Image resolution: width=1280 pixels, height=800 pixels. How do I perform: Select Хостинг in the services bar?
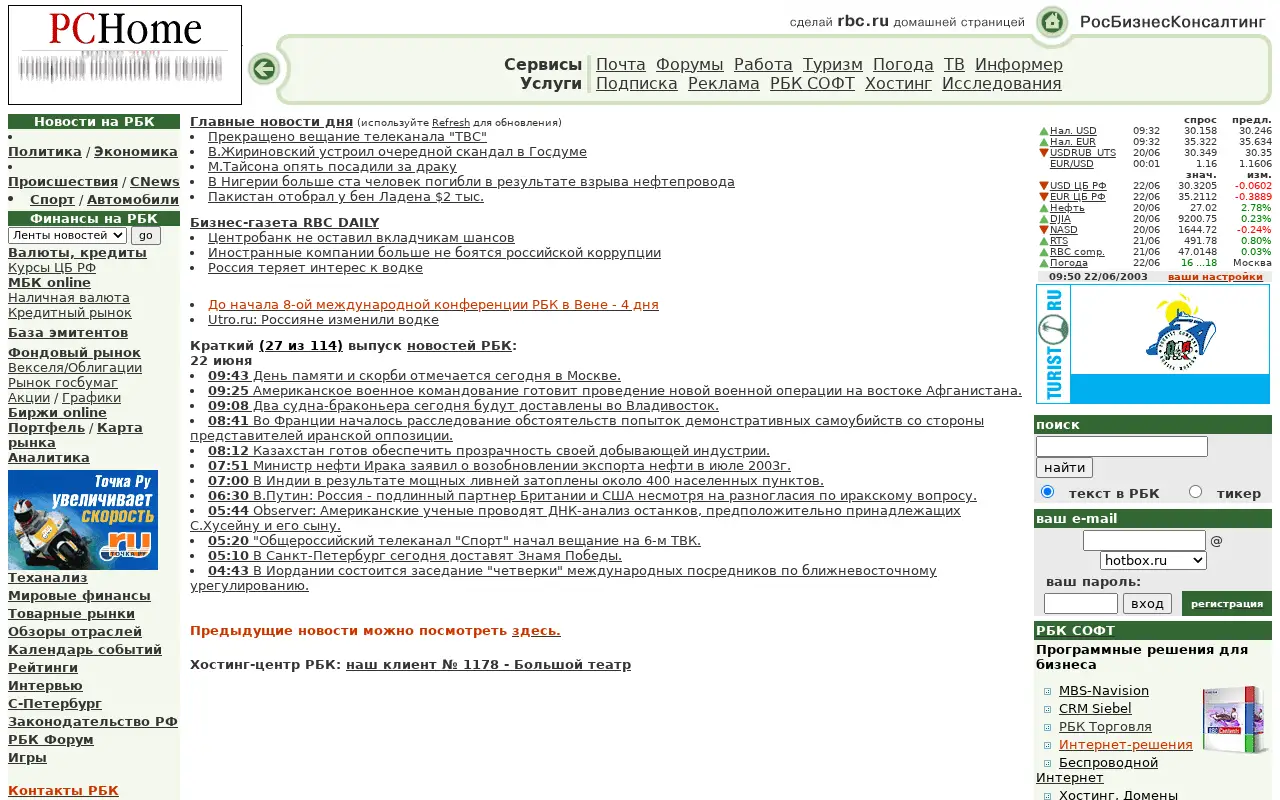[x=898, y=83]
